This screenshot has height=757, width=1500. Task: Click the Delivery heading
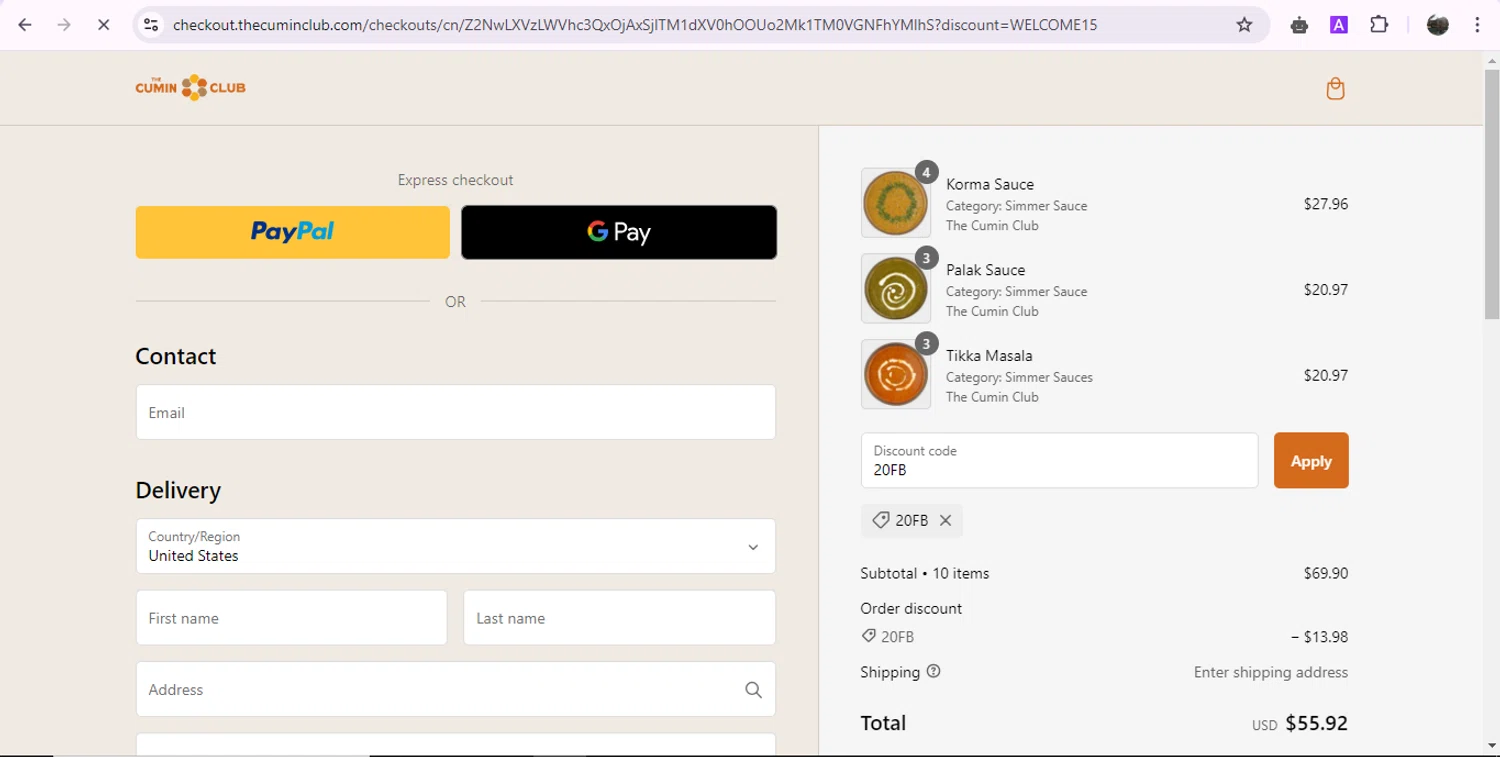pos(178,490)
